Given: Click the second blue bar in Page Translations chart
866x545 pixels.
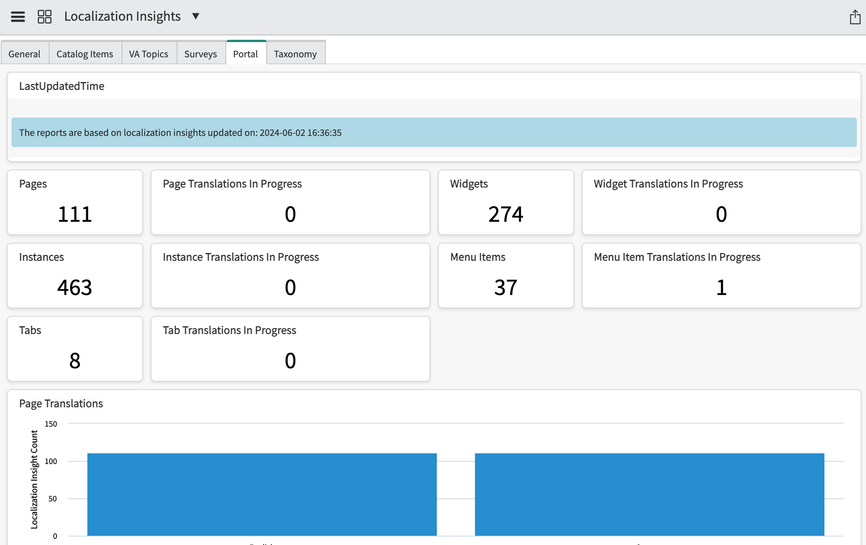Looking at the screenshot, I should (x=650, y=494).
